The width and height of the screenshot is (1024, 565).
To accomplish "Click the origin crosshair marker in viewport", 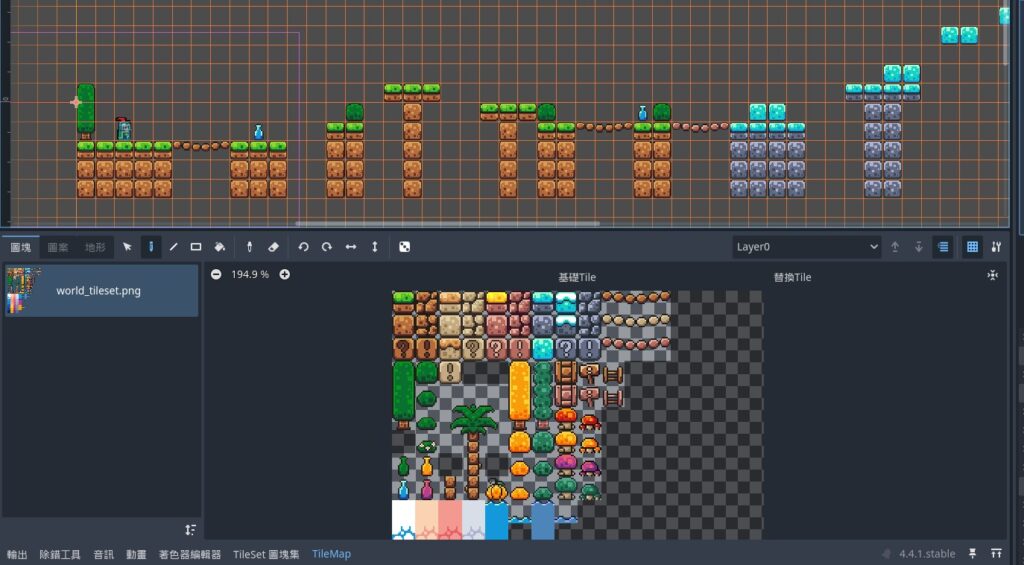I will [76, 102].
